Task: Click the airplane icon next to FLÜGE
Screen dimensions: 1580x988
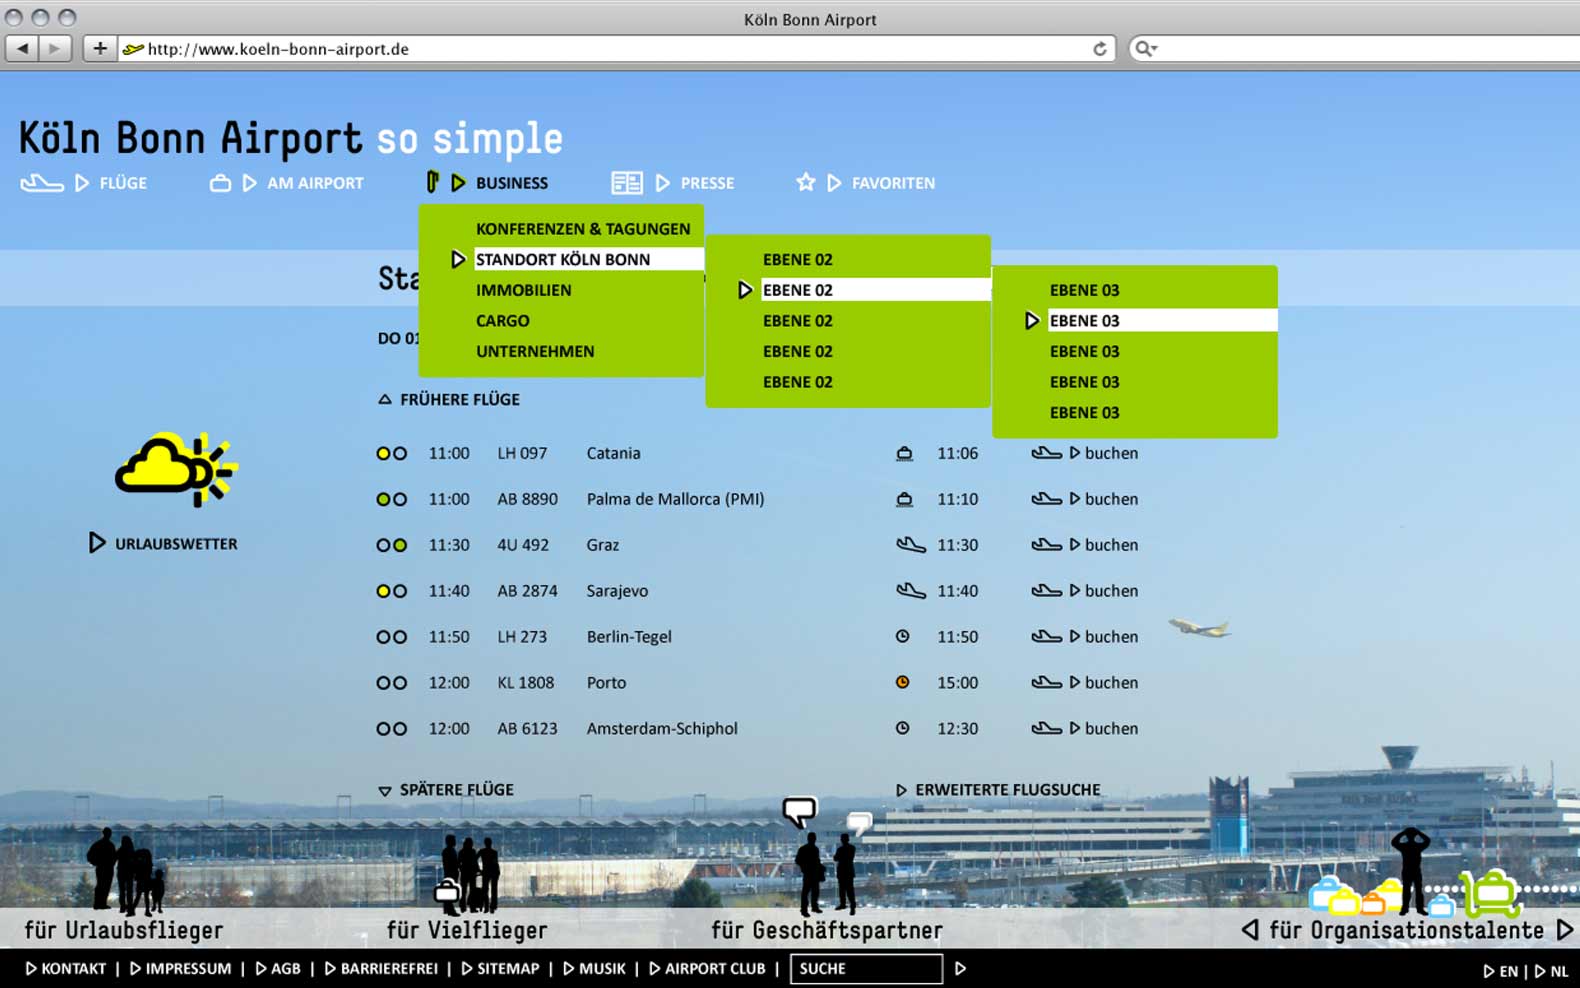Action: coord(42,183)
